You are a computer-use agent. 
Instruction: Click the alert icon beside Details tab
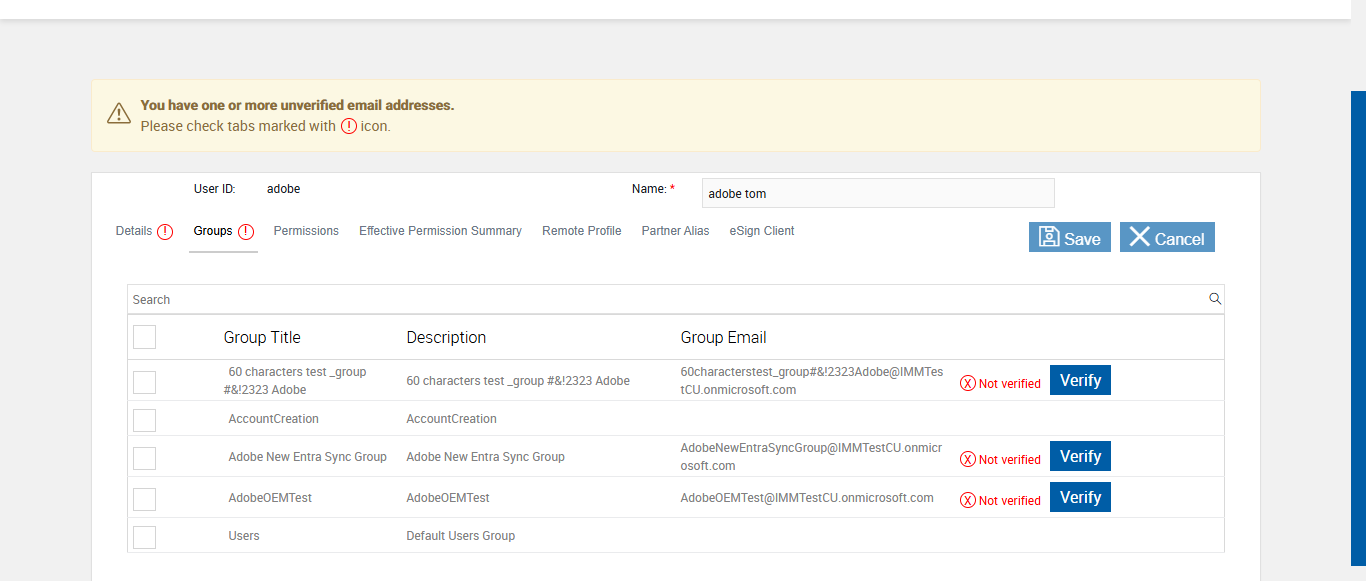point(165,231)
